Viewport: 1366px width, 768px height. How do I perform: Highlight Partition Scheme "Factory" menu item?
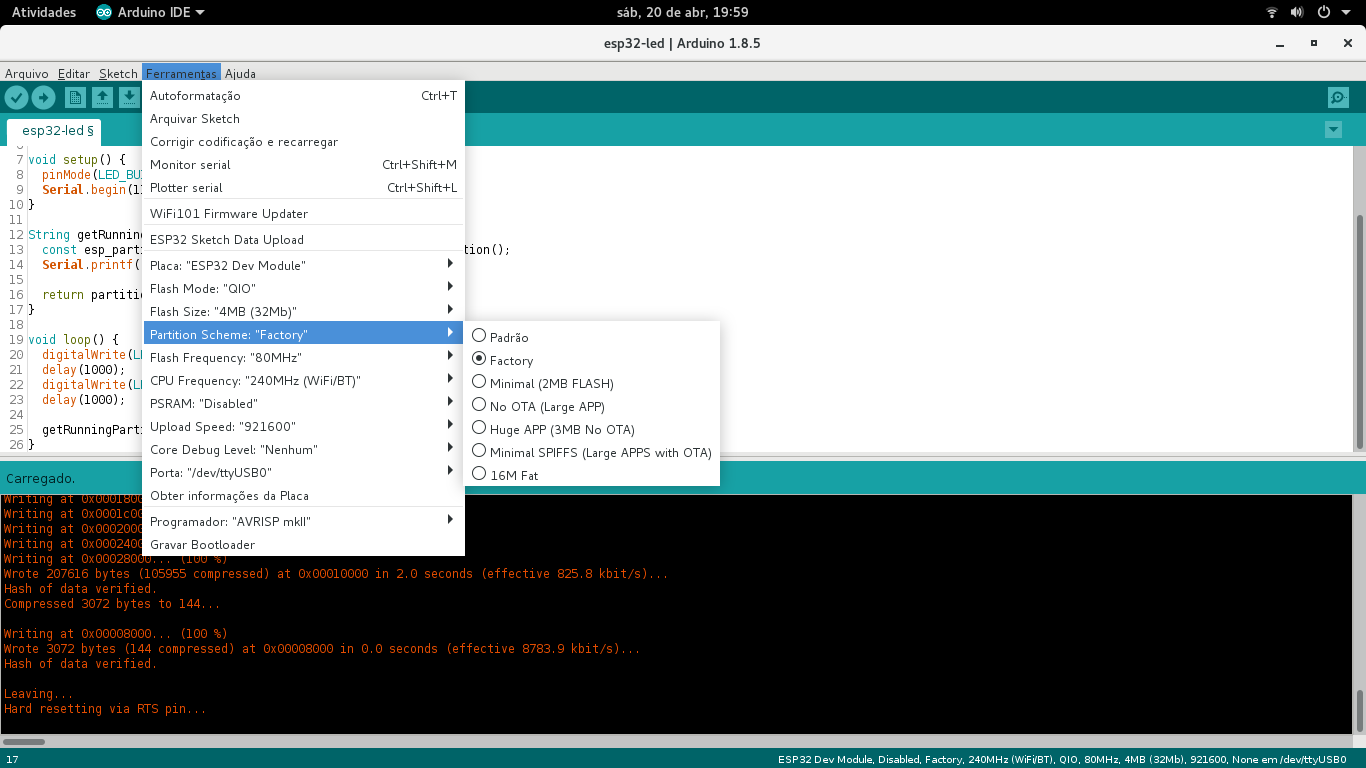click(304, 334)
